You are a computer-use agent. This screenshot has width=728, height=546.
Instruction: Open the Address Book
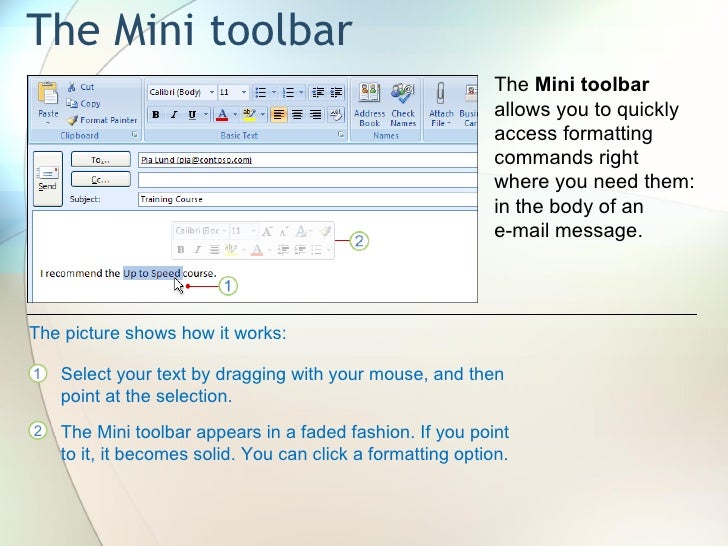pyautogui.click(x=370, y=104)
